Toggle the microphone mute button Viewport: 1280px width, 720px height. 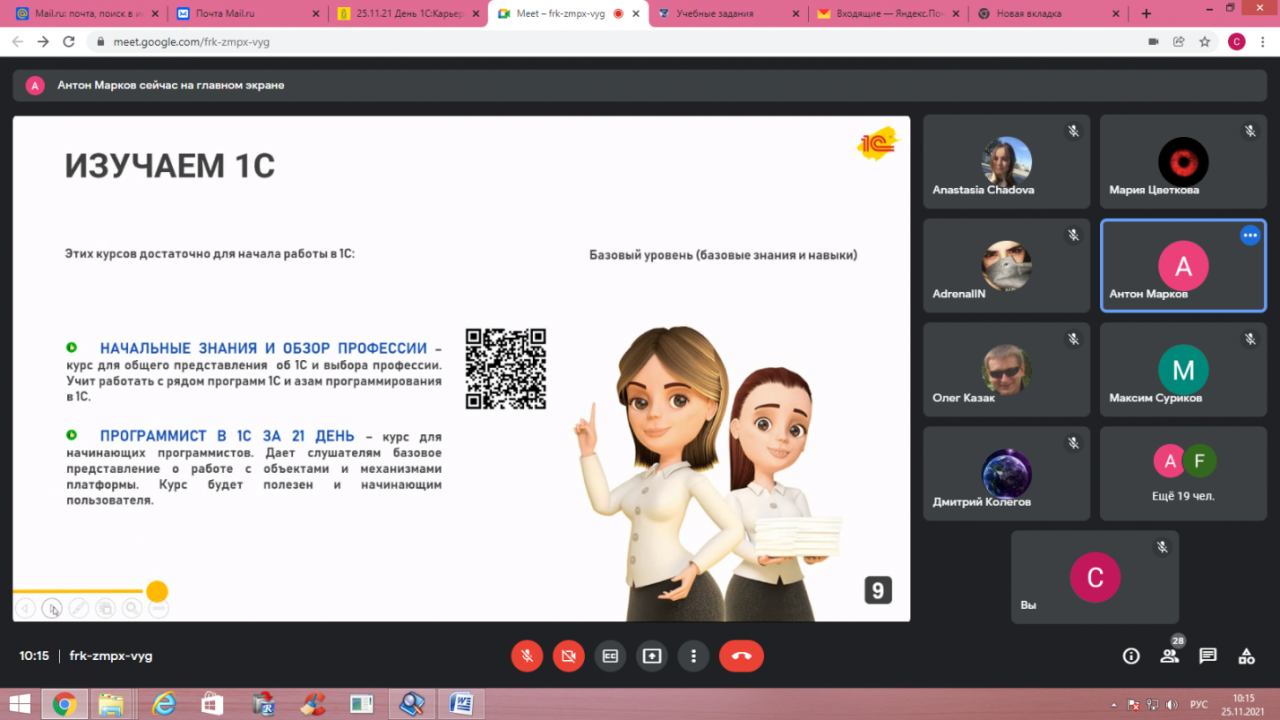[526, 656]
